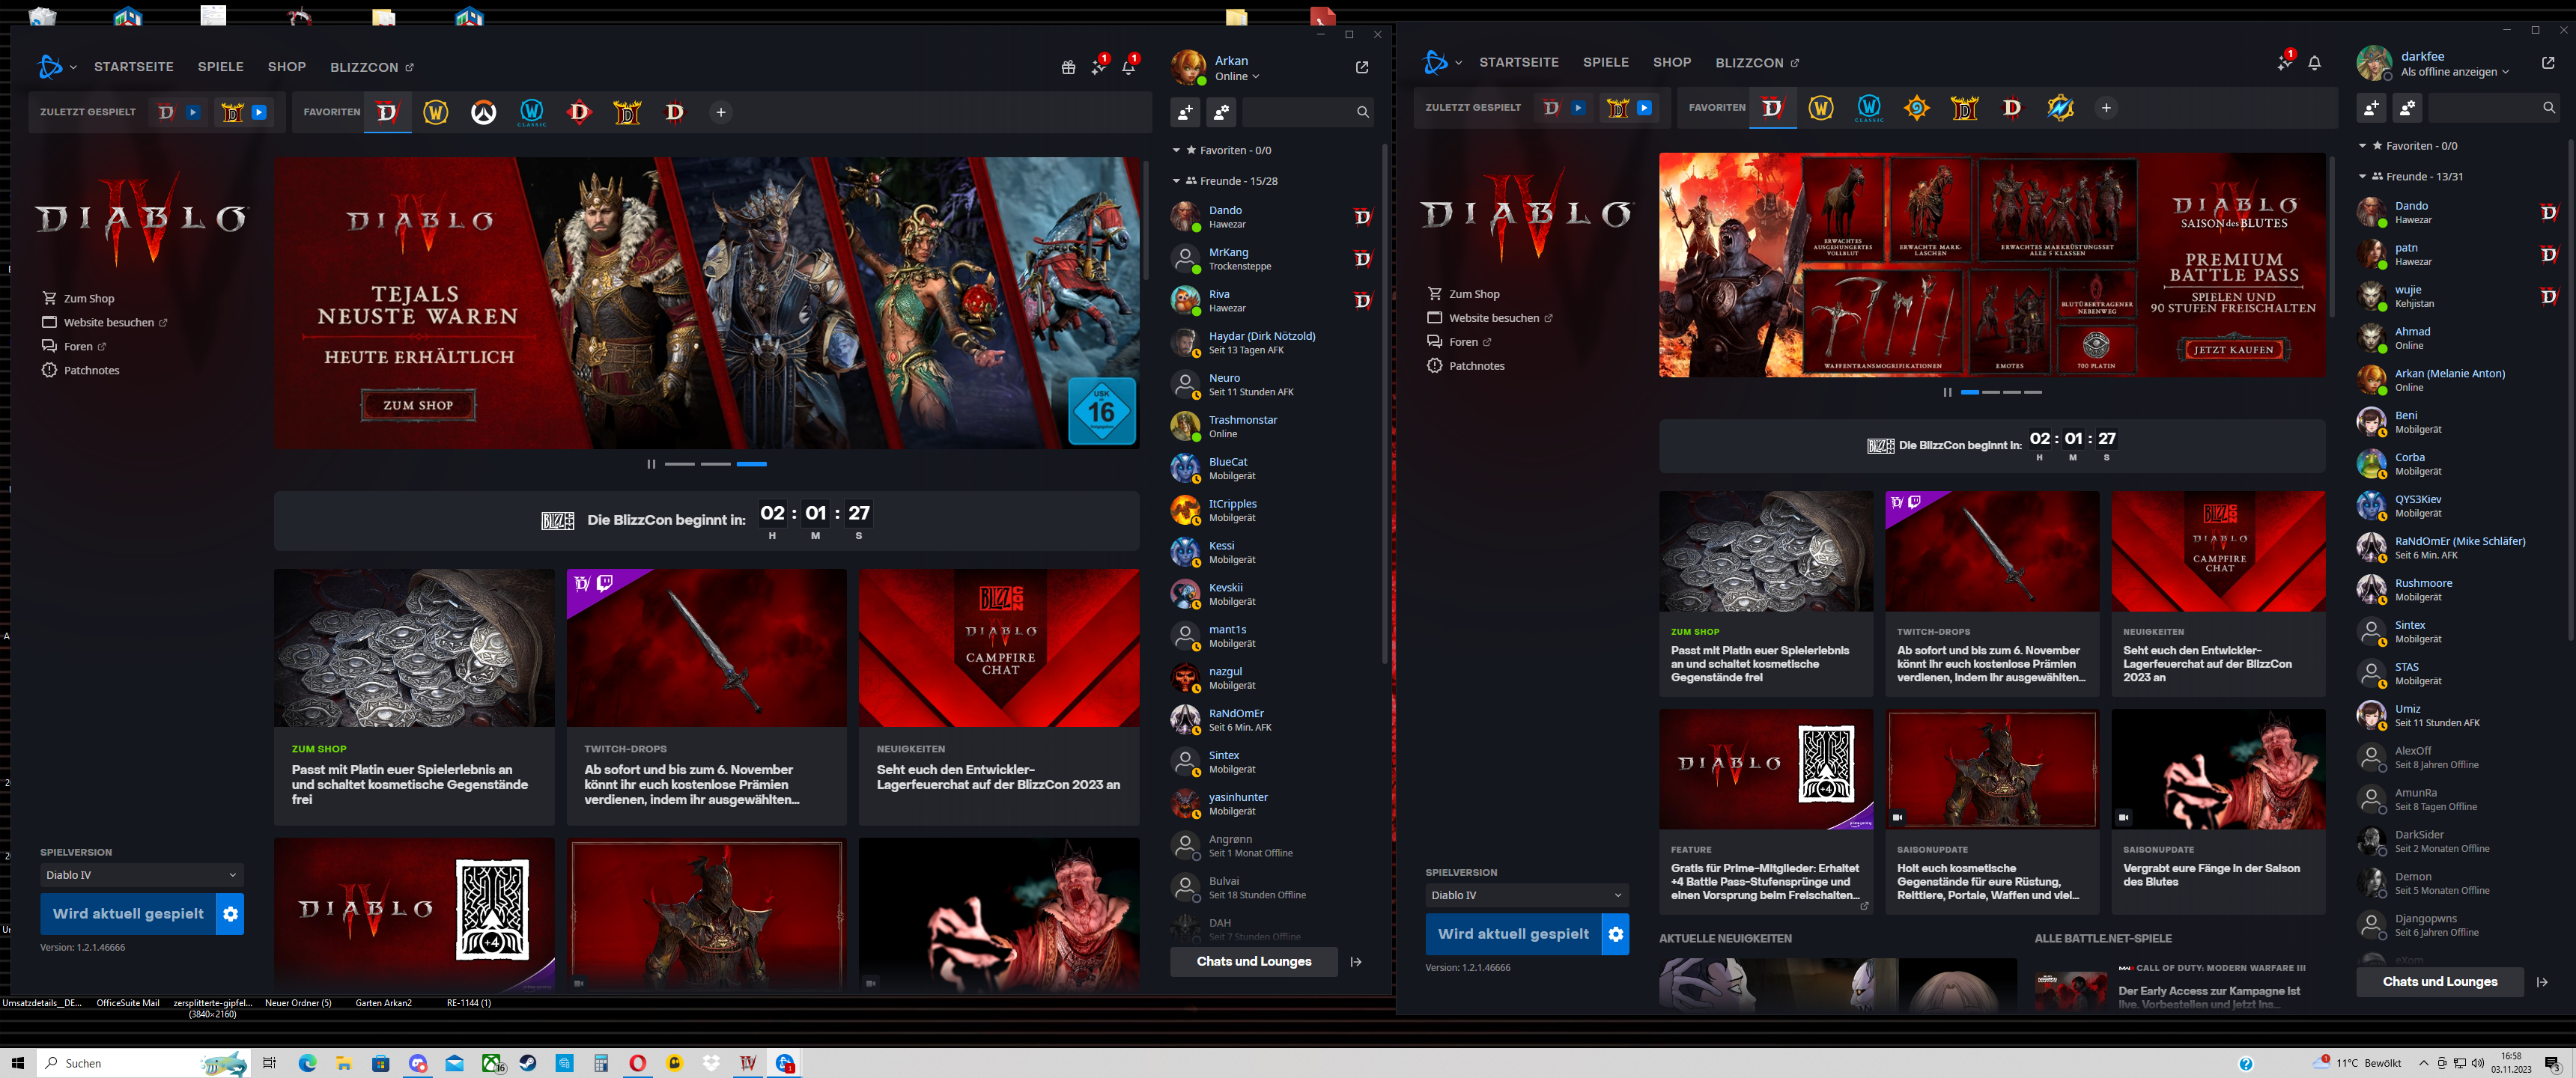The image size is (2576, 1078).
Task: Pause the carousel in right Battle Pass banner
Action: [x=1946, y=392]
